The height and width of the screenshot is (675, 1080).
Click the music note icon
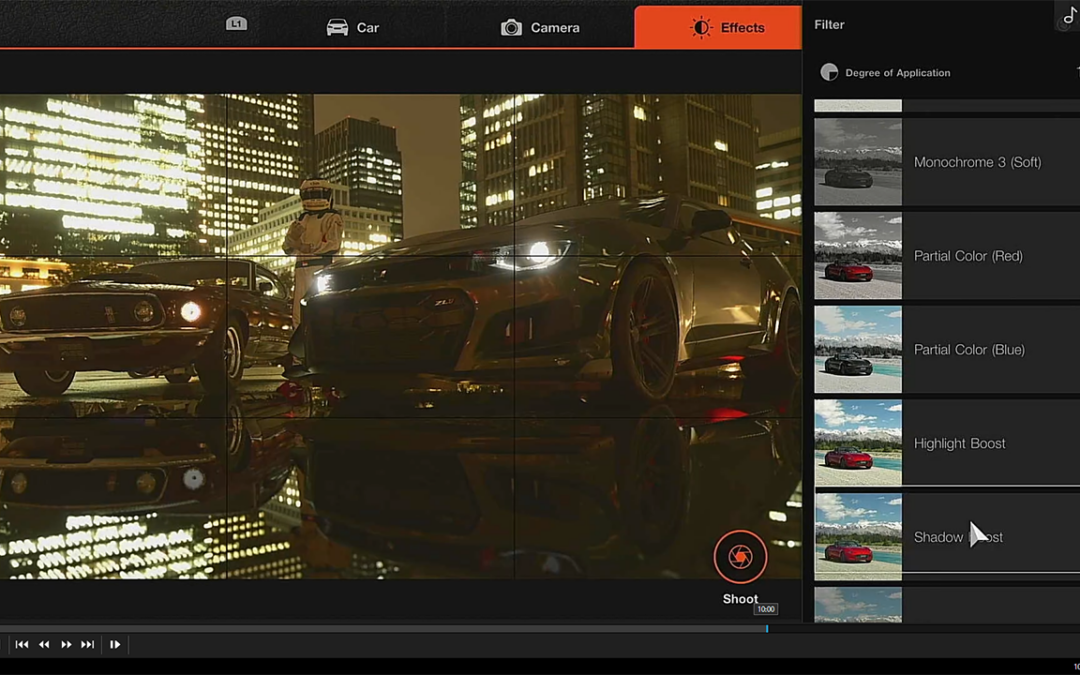point(1069,15)
